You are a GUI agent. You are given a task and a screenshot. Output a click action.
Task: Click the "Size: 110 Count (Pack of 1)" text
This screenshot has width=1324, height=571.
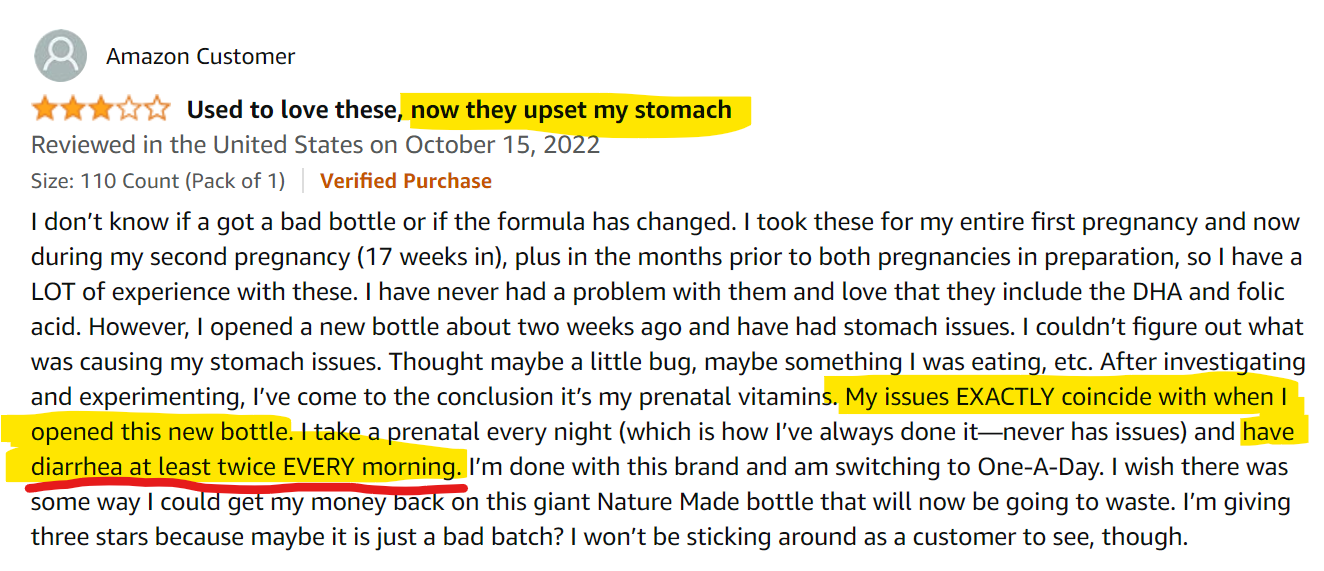(158, 181)
